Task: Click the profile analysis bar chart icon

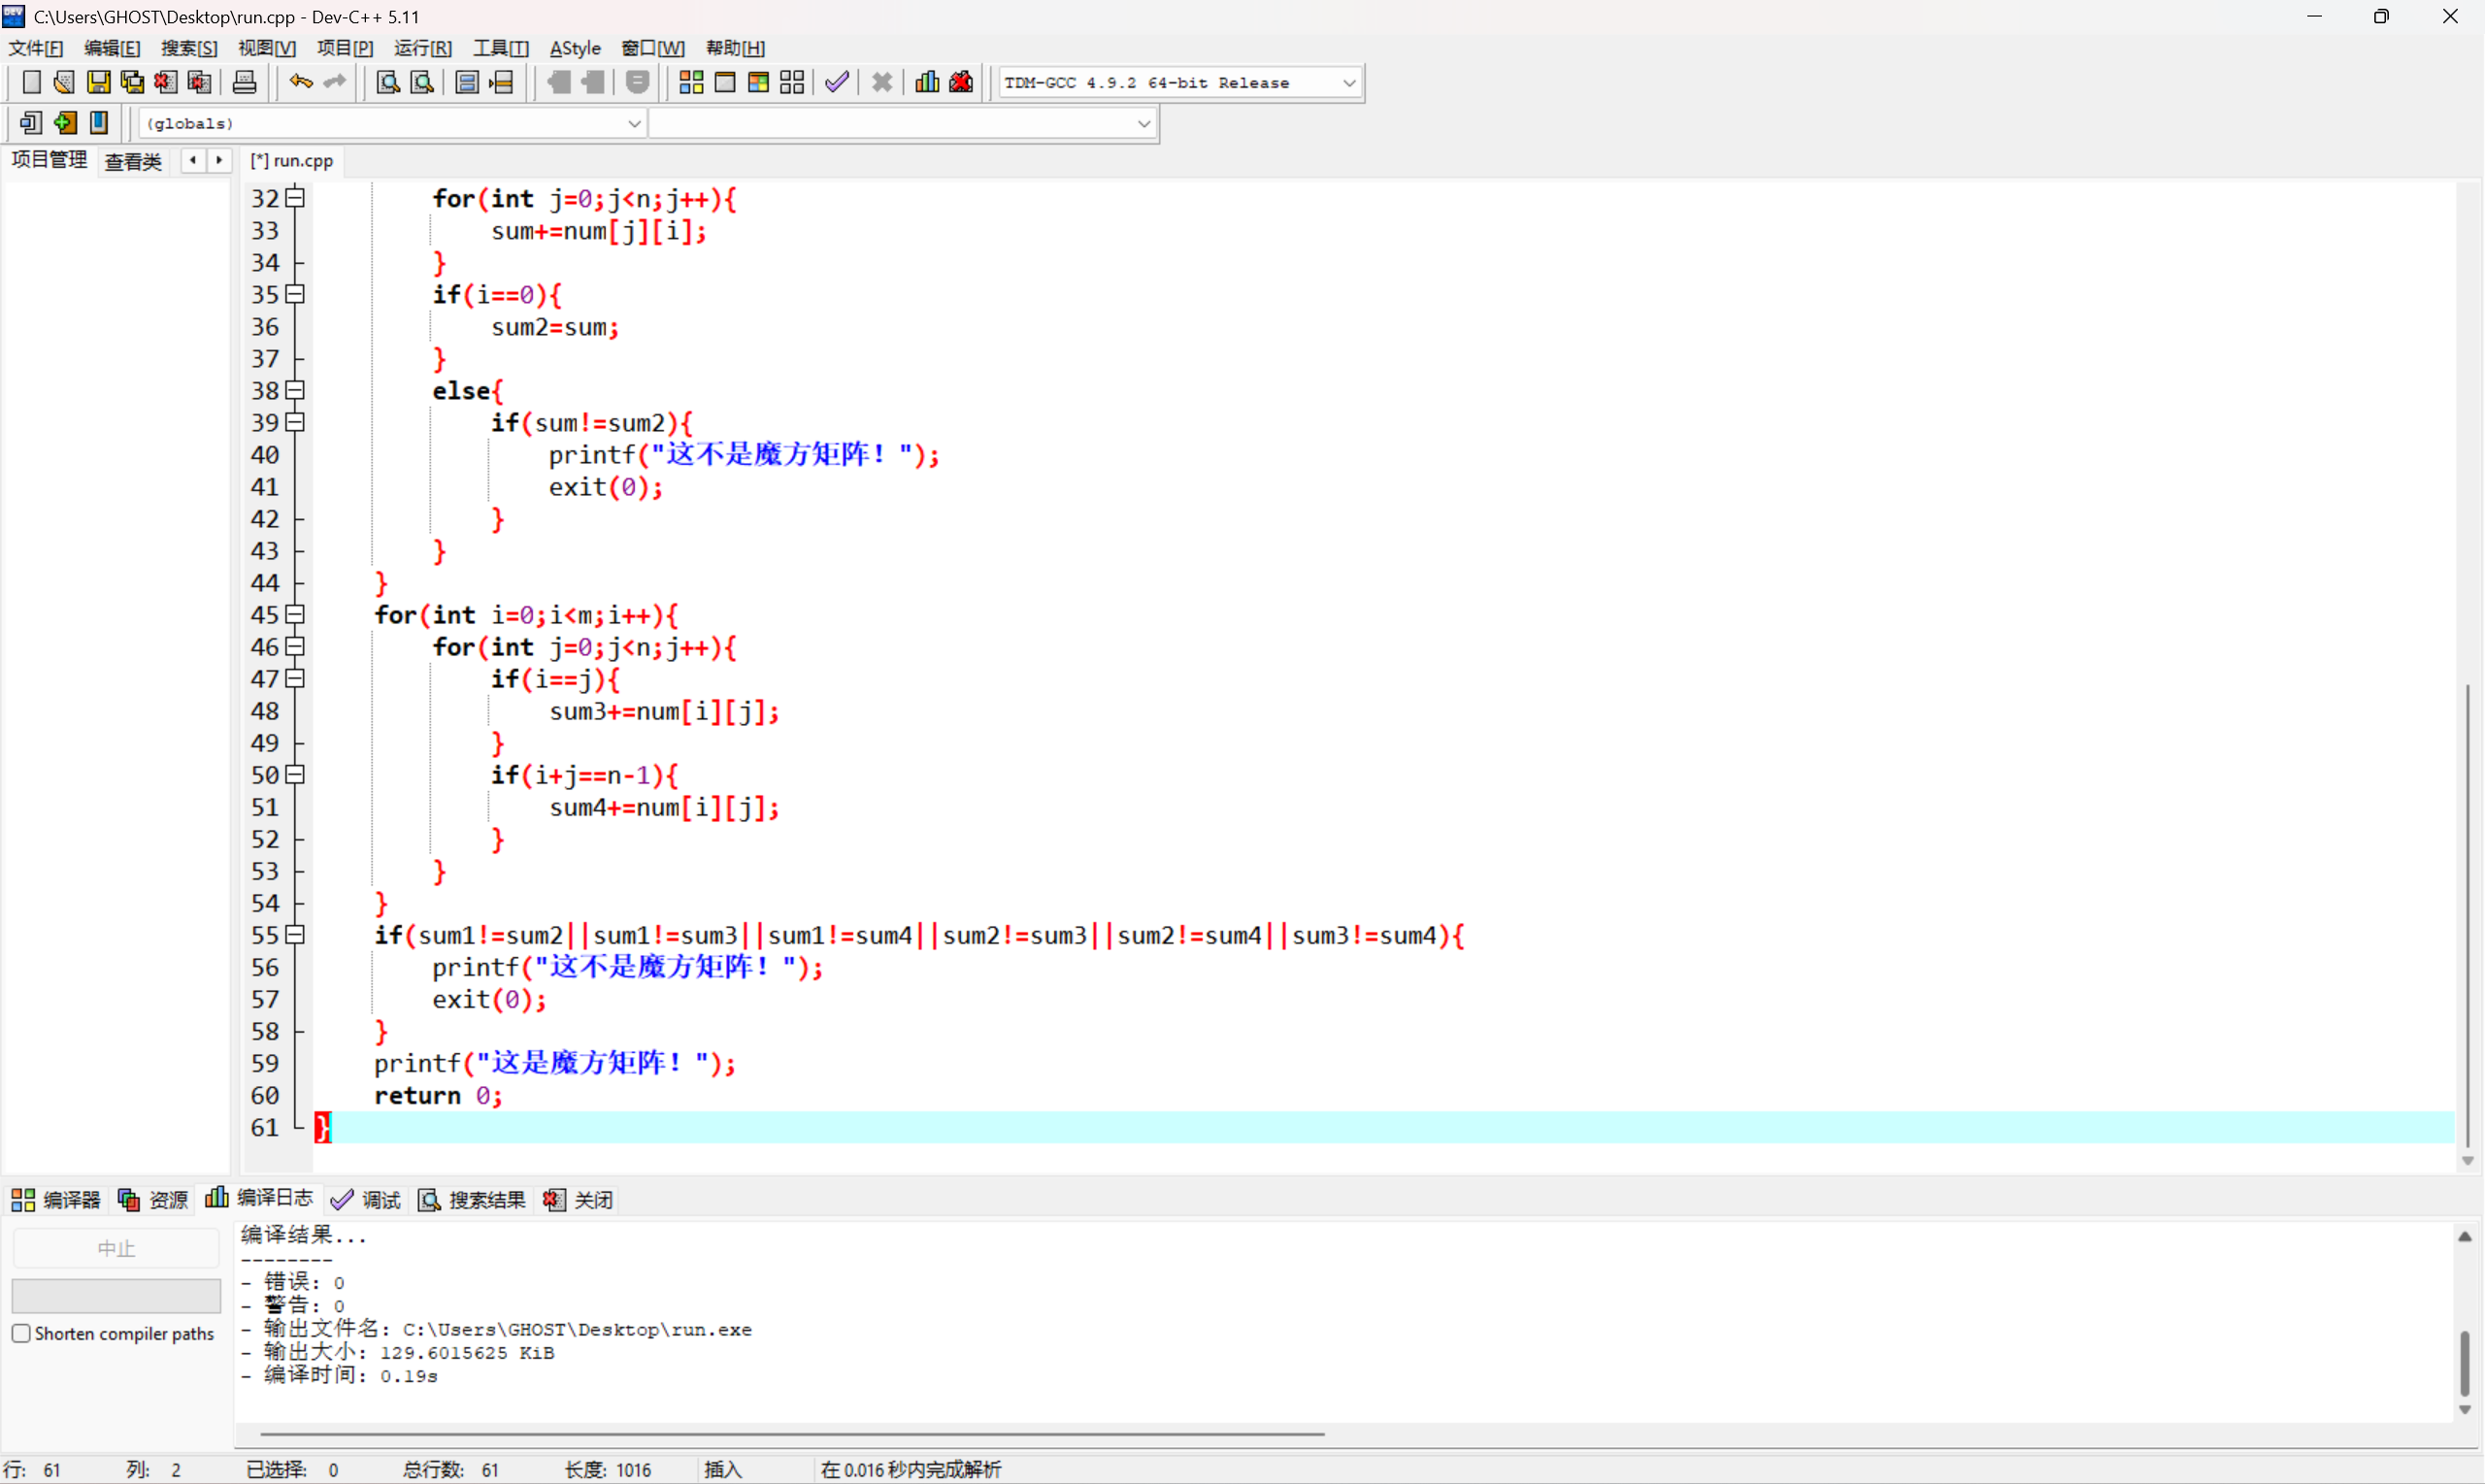Action: 927,82
